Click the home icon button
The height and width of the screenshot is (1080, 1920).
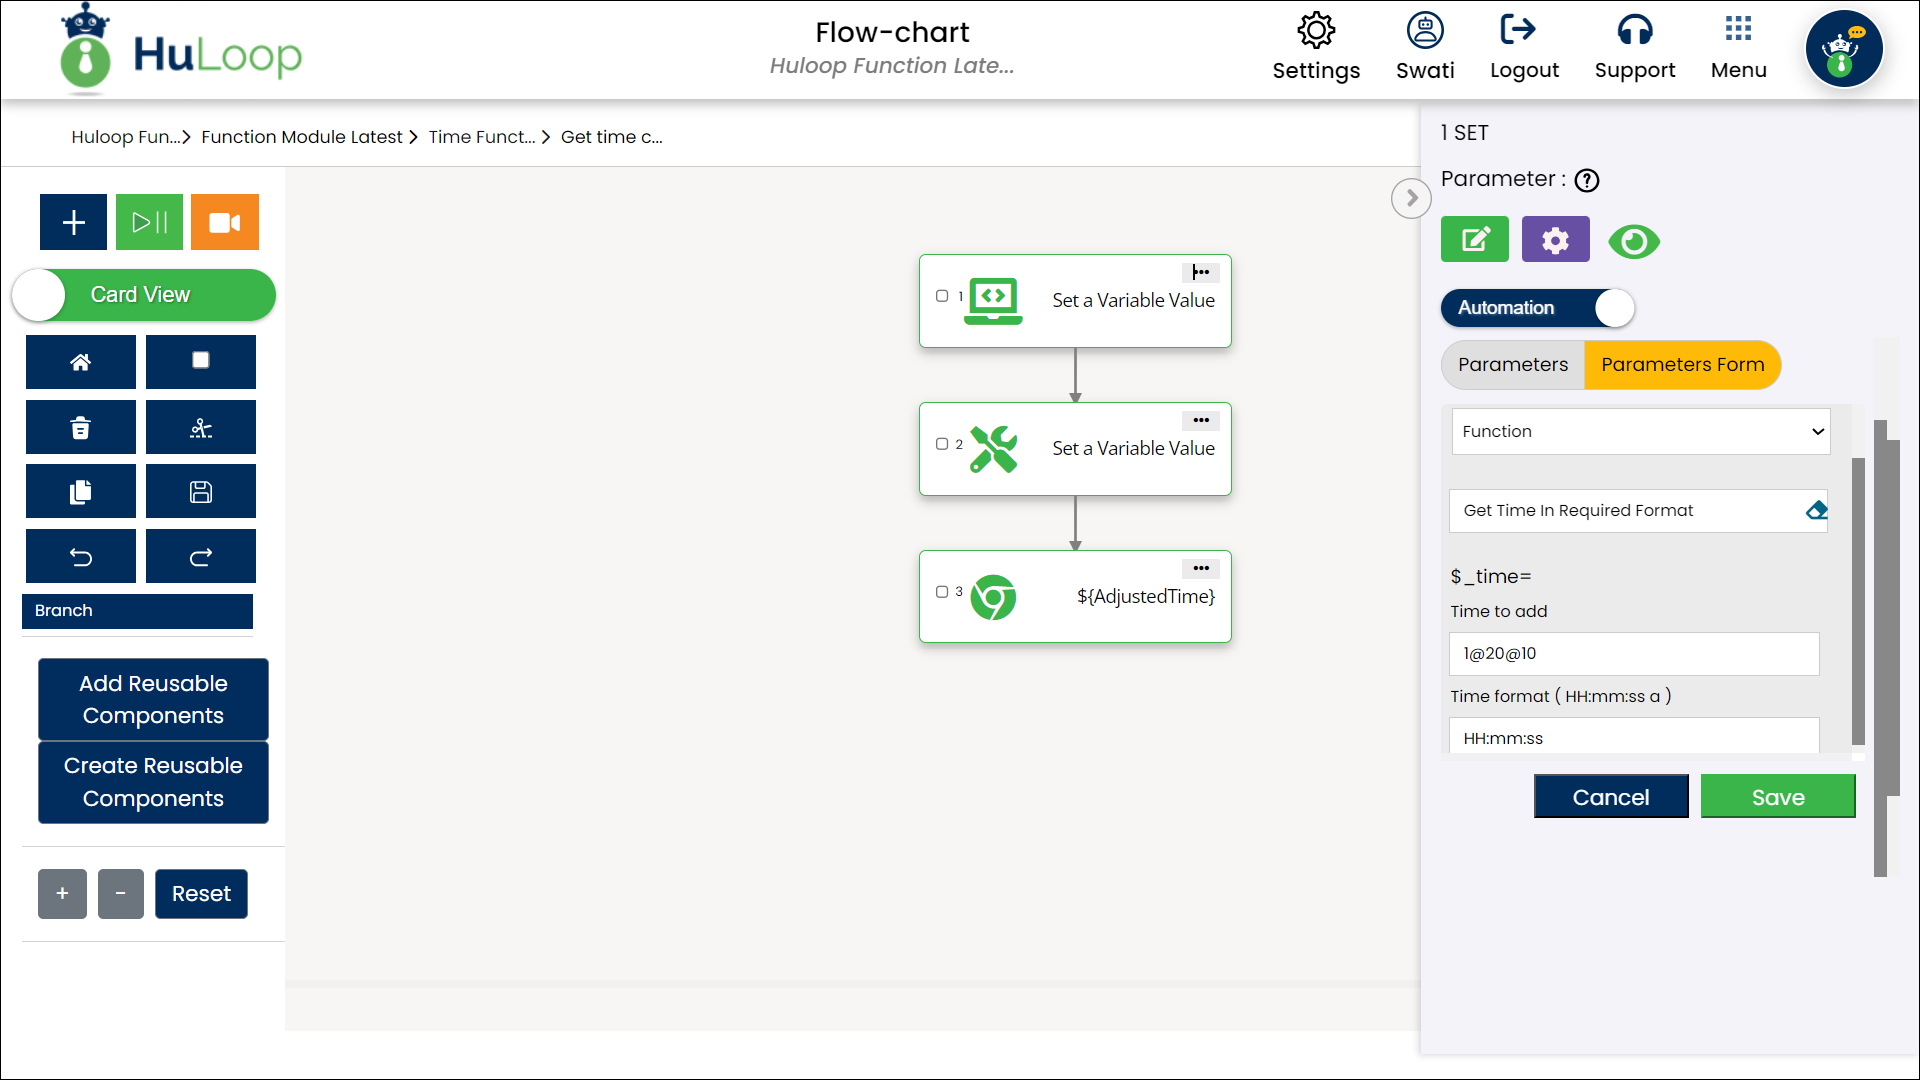tap(81, 362)
